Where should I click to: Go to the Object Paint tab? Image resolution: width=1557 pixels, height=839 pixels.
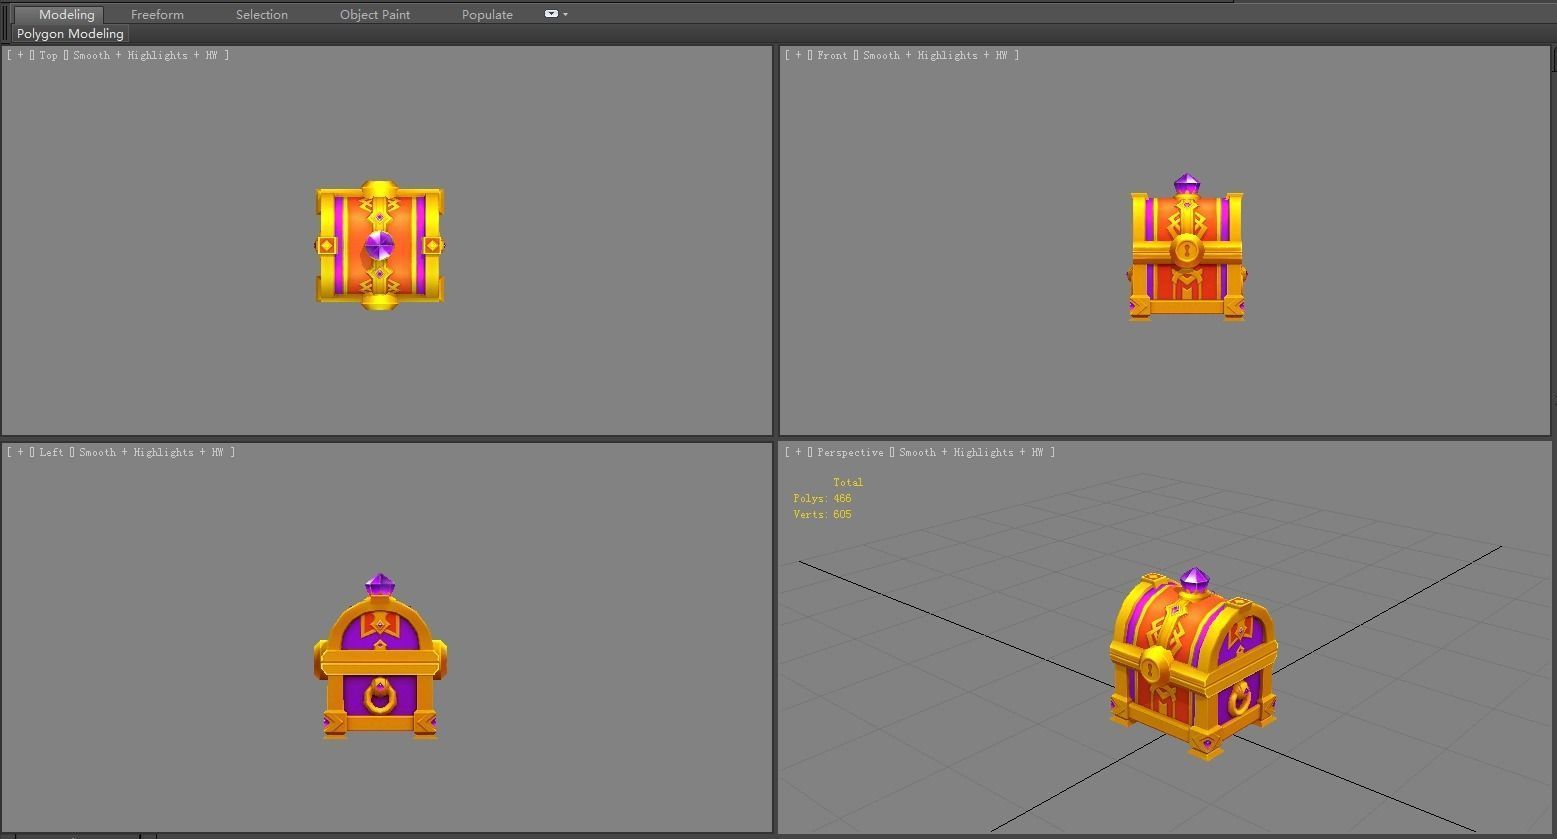375,14
